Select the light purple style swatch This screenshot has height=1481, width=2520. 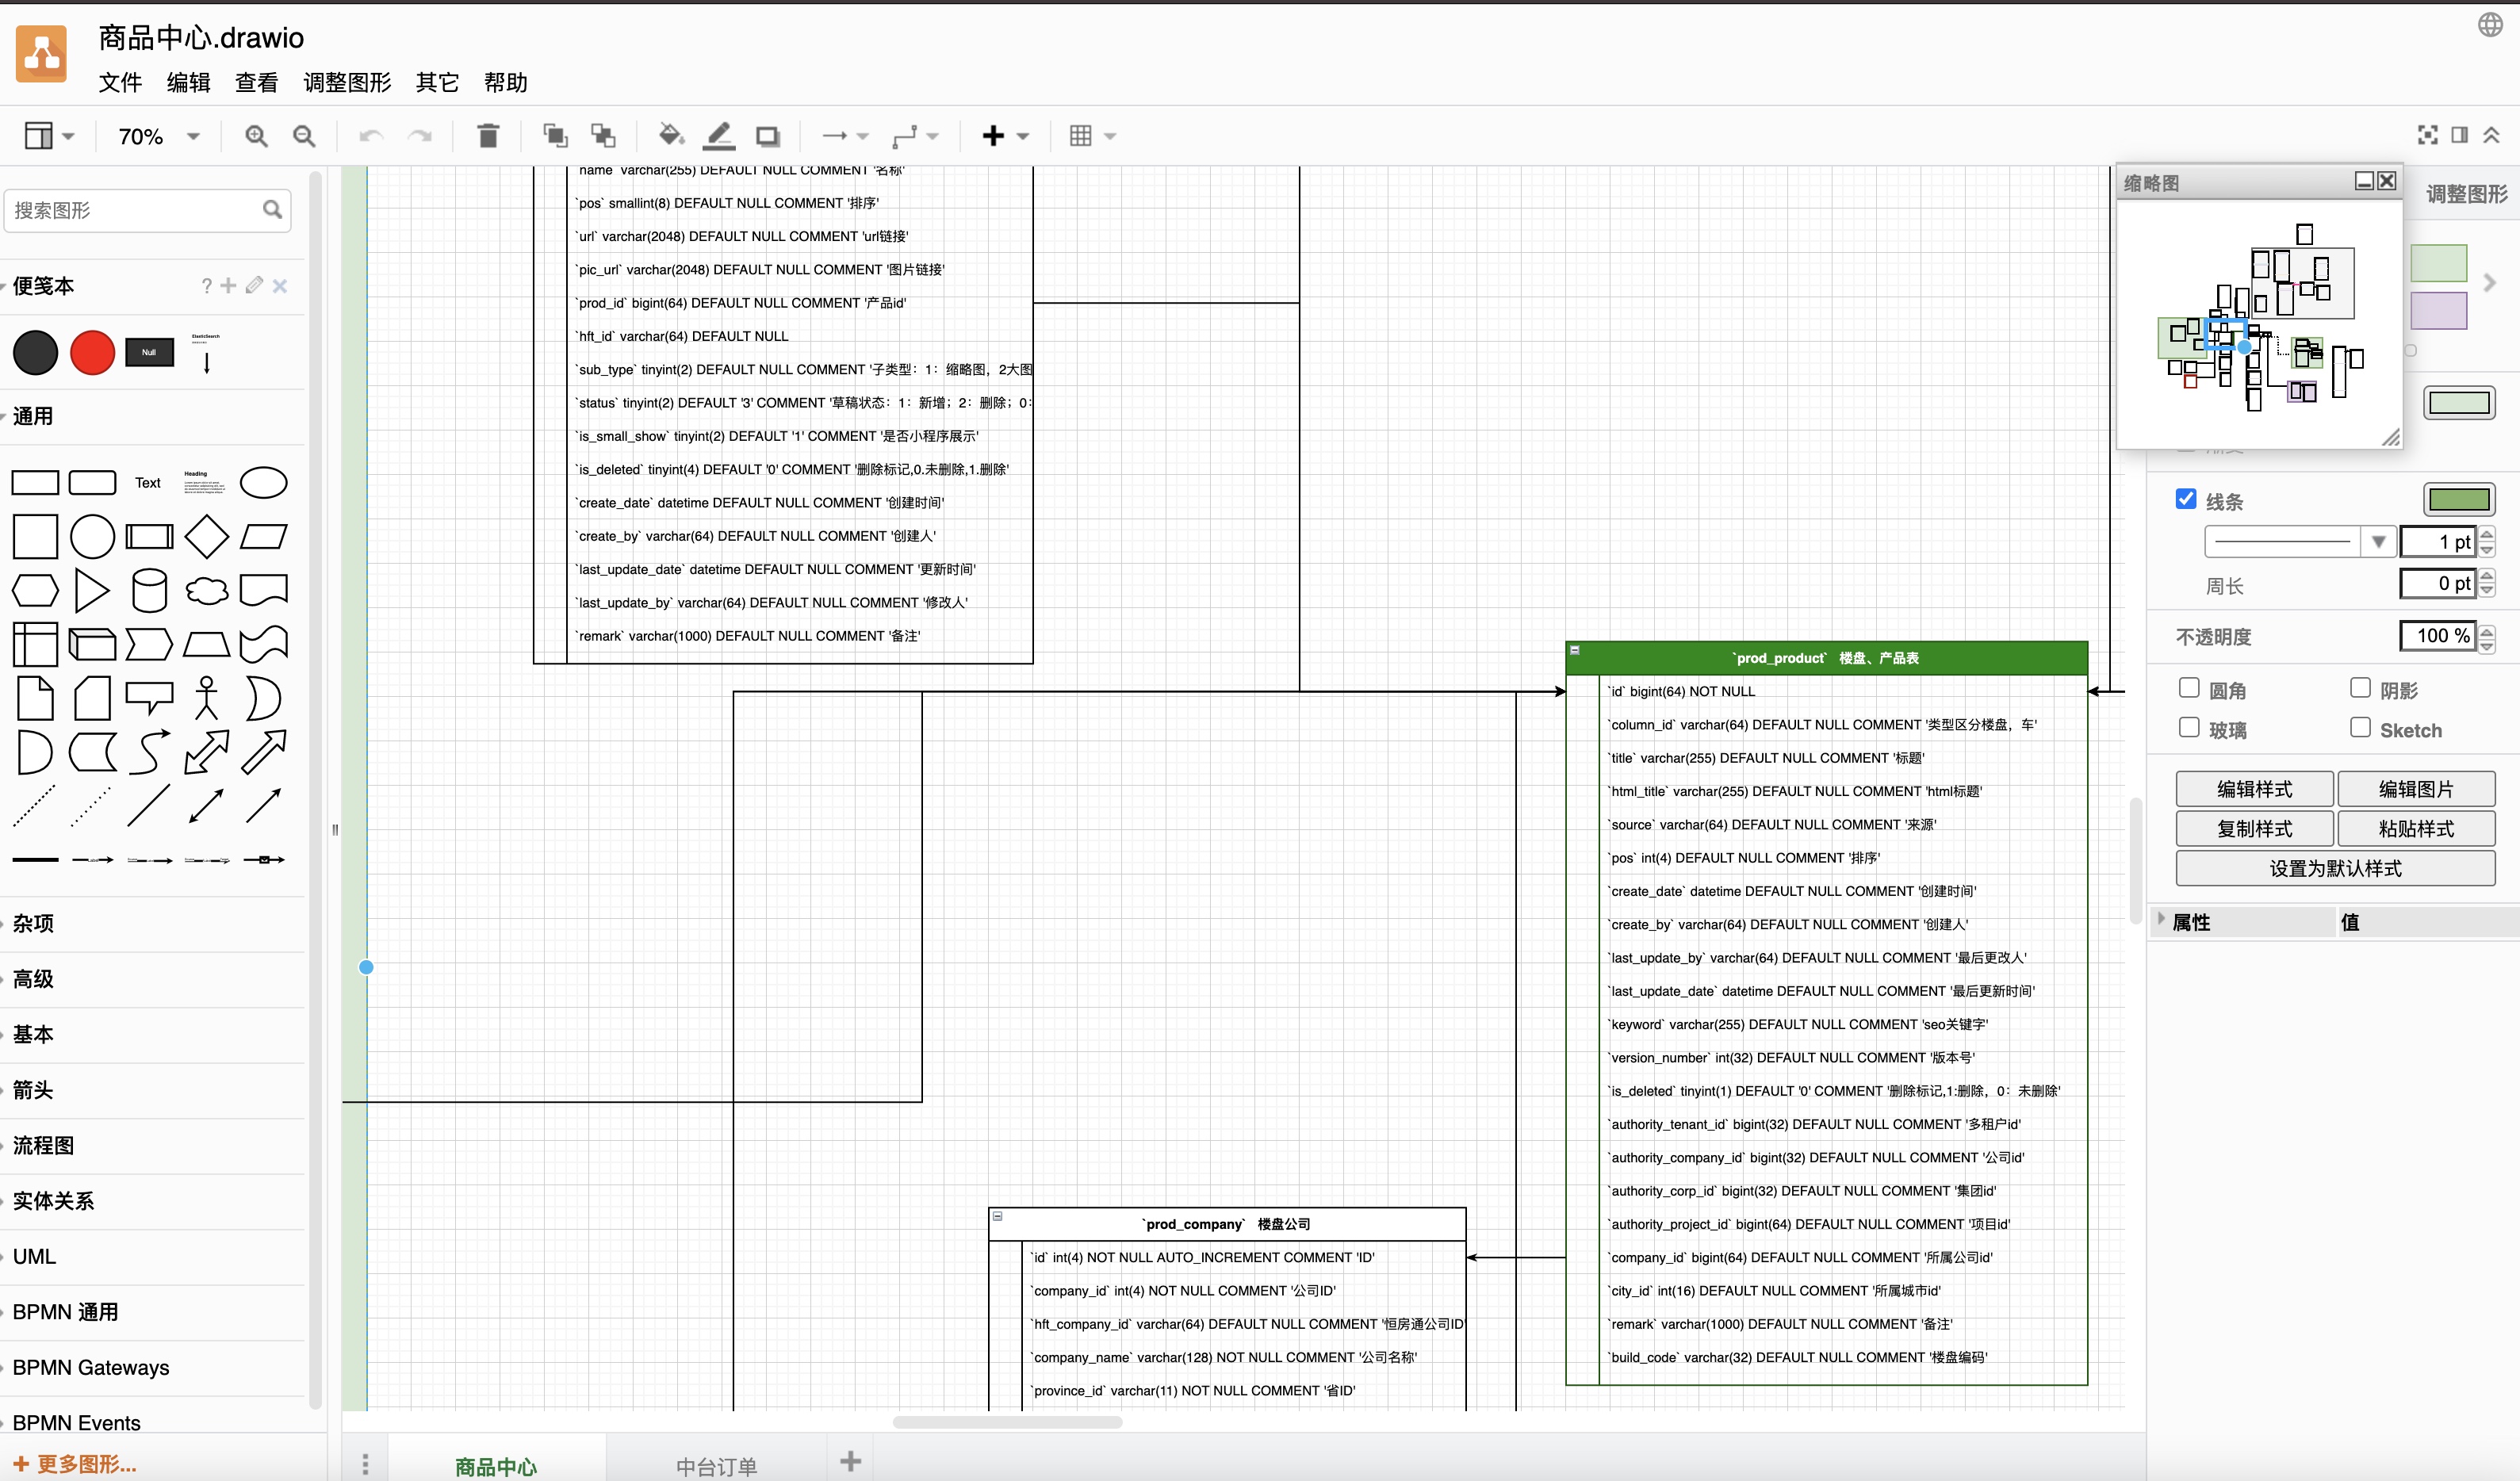[x=2439, y=310]
